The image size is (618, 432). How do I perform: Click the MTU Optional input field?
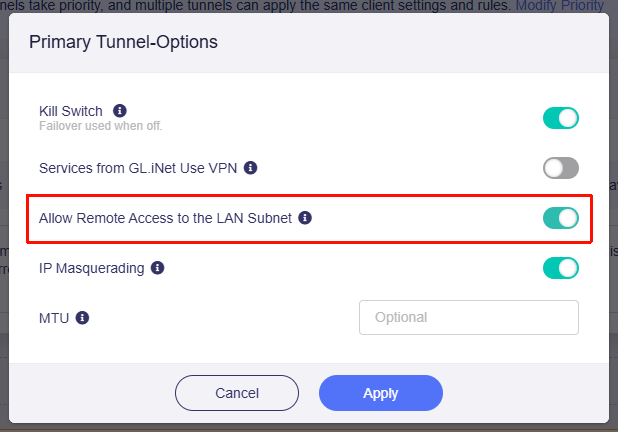[x=468, y=318]
